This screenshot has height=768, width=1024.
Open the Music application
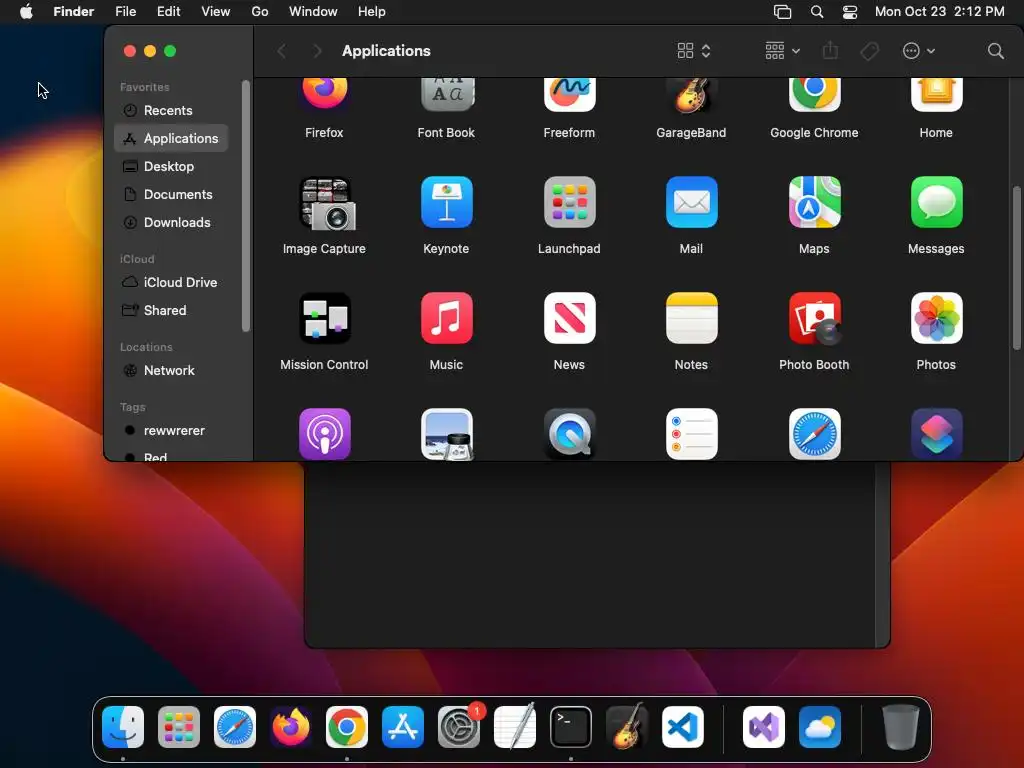[x=447, y=318]
